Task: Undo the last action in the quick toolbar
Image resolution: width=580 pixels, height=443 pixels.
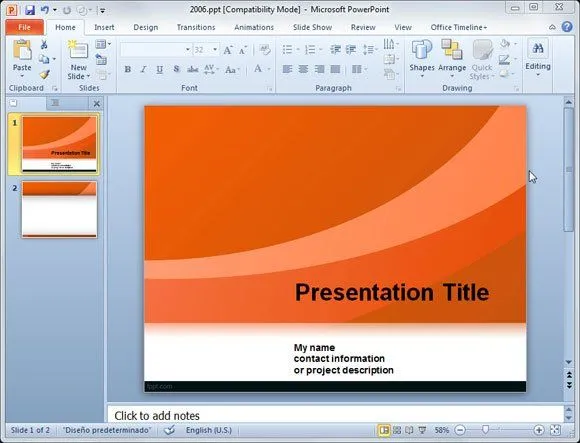Action: pyautogui.click(x=45, y=10)
